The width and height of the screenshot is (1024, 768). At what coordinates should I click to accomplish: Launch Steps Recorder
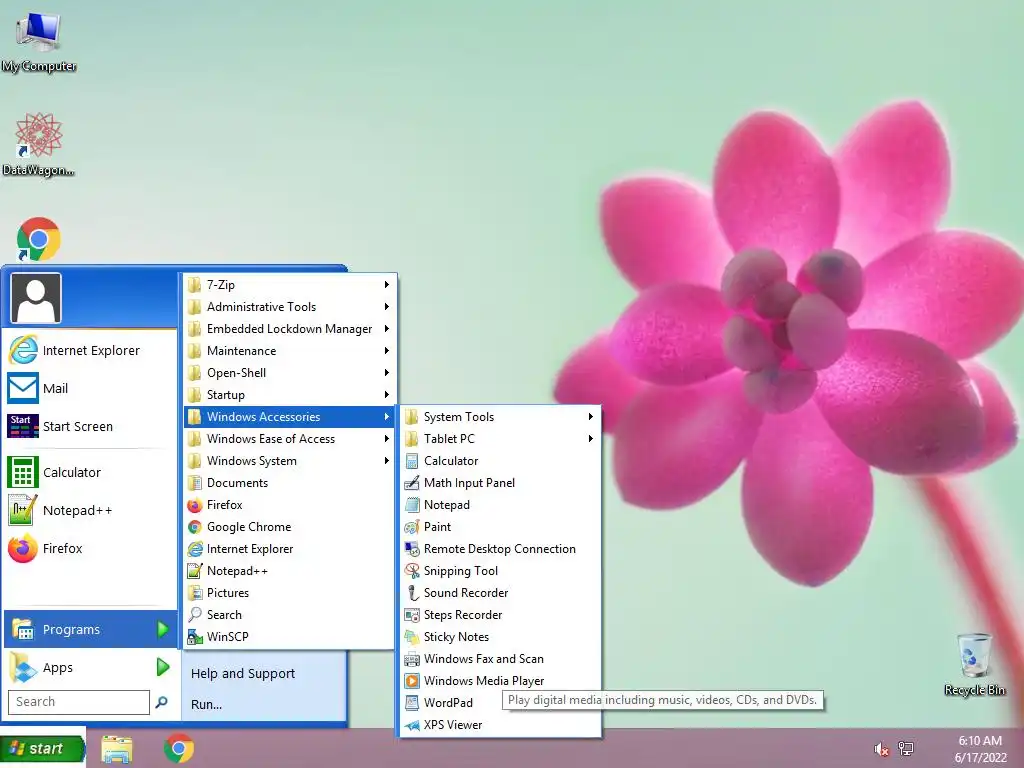[500, 615]
